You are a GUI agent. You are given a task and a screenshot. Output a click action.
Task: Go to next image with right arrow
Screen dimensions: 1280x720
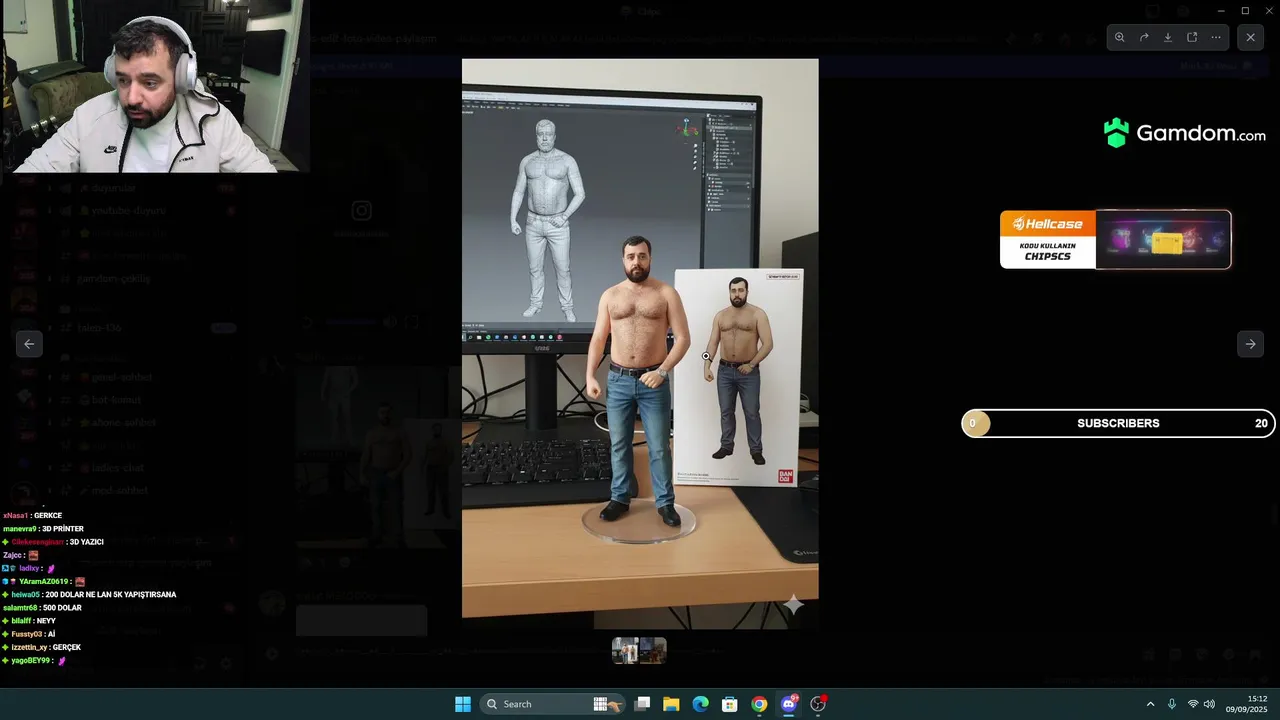1250,344
